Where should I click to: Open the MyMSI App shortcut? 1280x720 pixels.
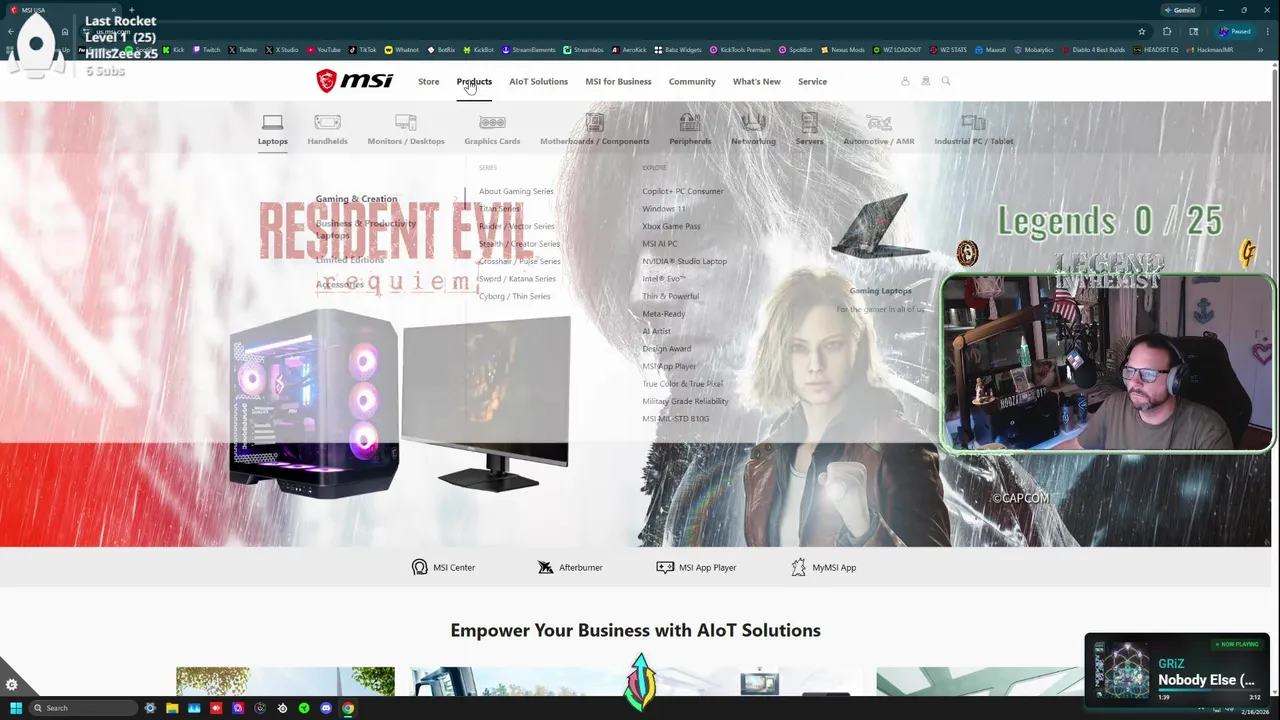pyautogui.click(x=823, y=567)
